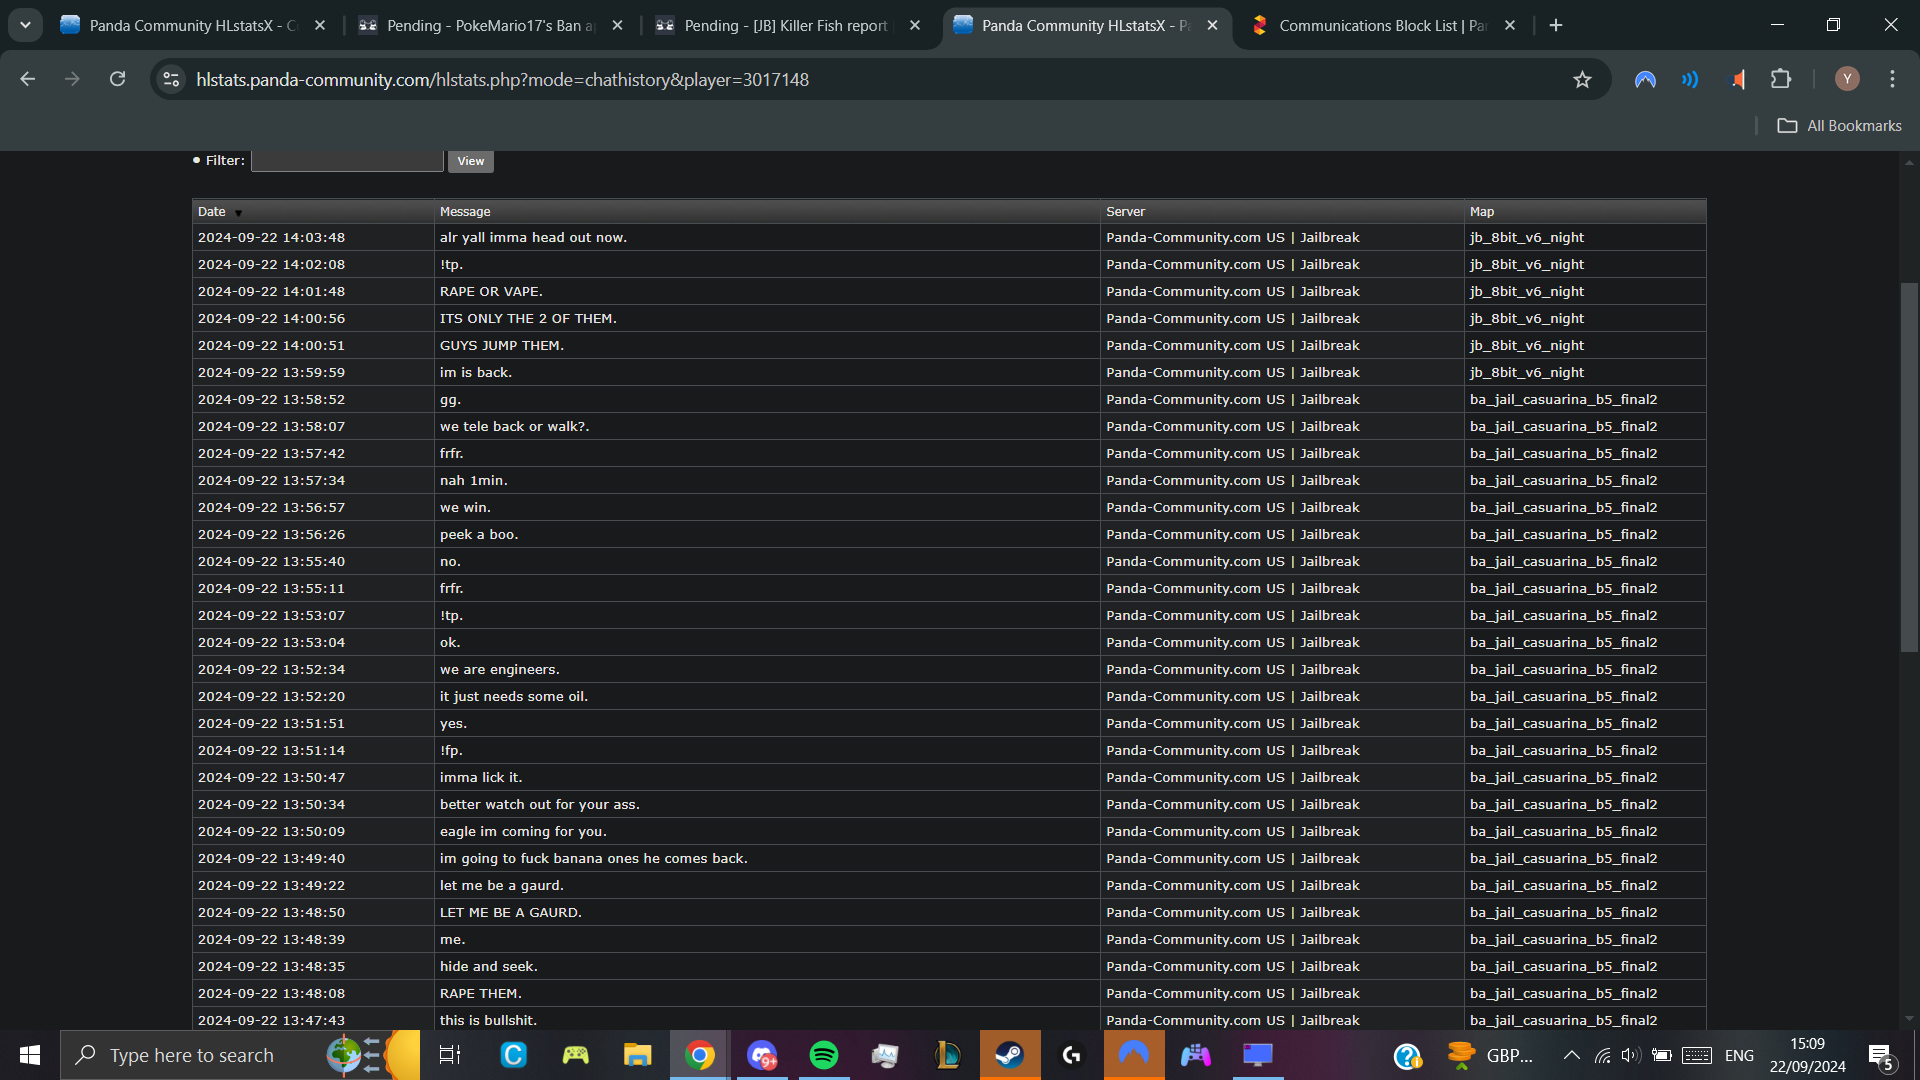Open Steam from the taskbar
This screenshot has width=1920, height=1080.
[x=1009, y=1055]
